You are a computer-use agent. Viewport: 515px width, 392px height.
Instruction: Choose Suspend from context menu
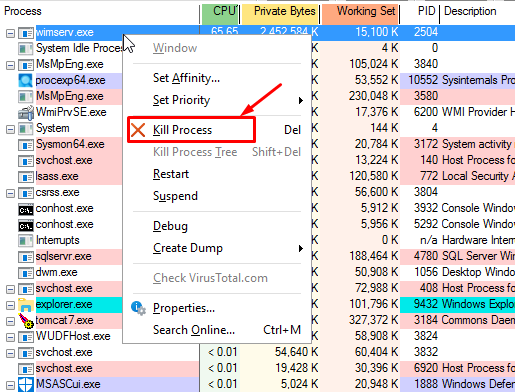coord(217,196)
